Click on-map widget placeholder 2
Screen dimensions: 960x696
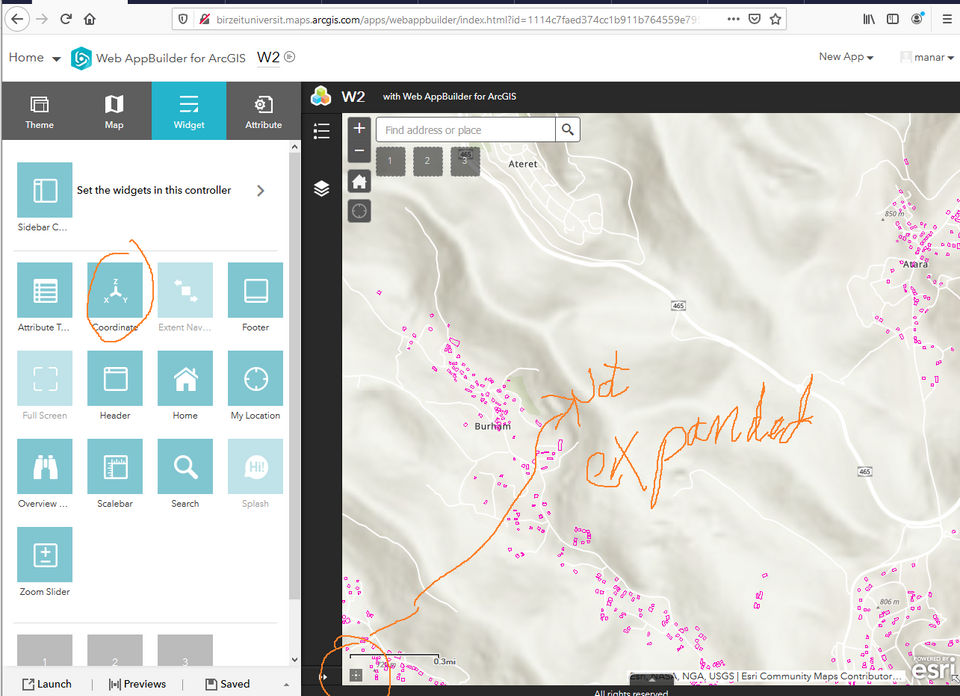point(427,161)
